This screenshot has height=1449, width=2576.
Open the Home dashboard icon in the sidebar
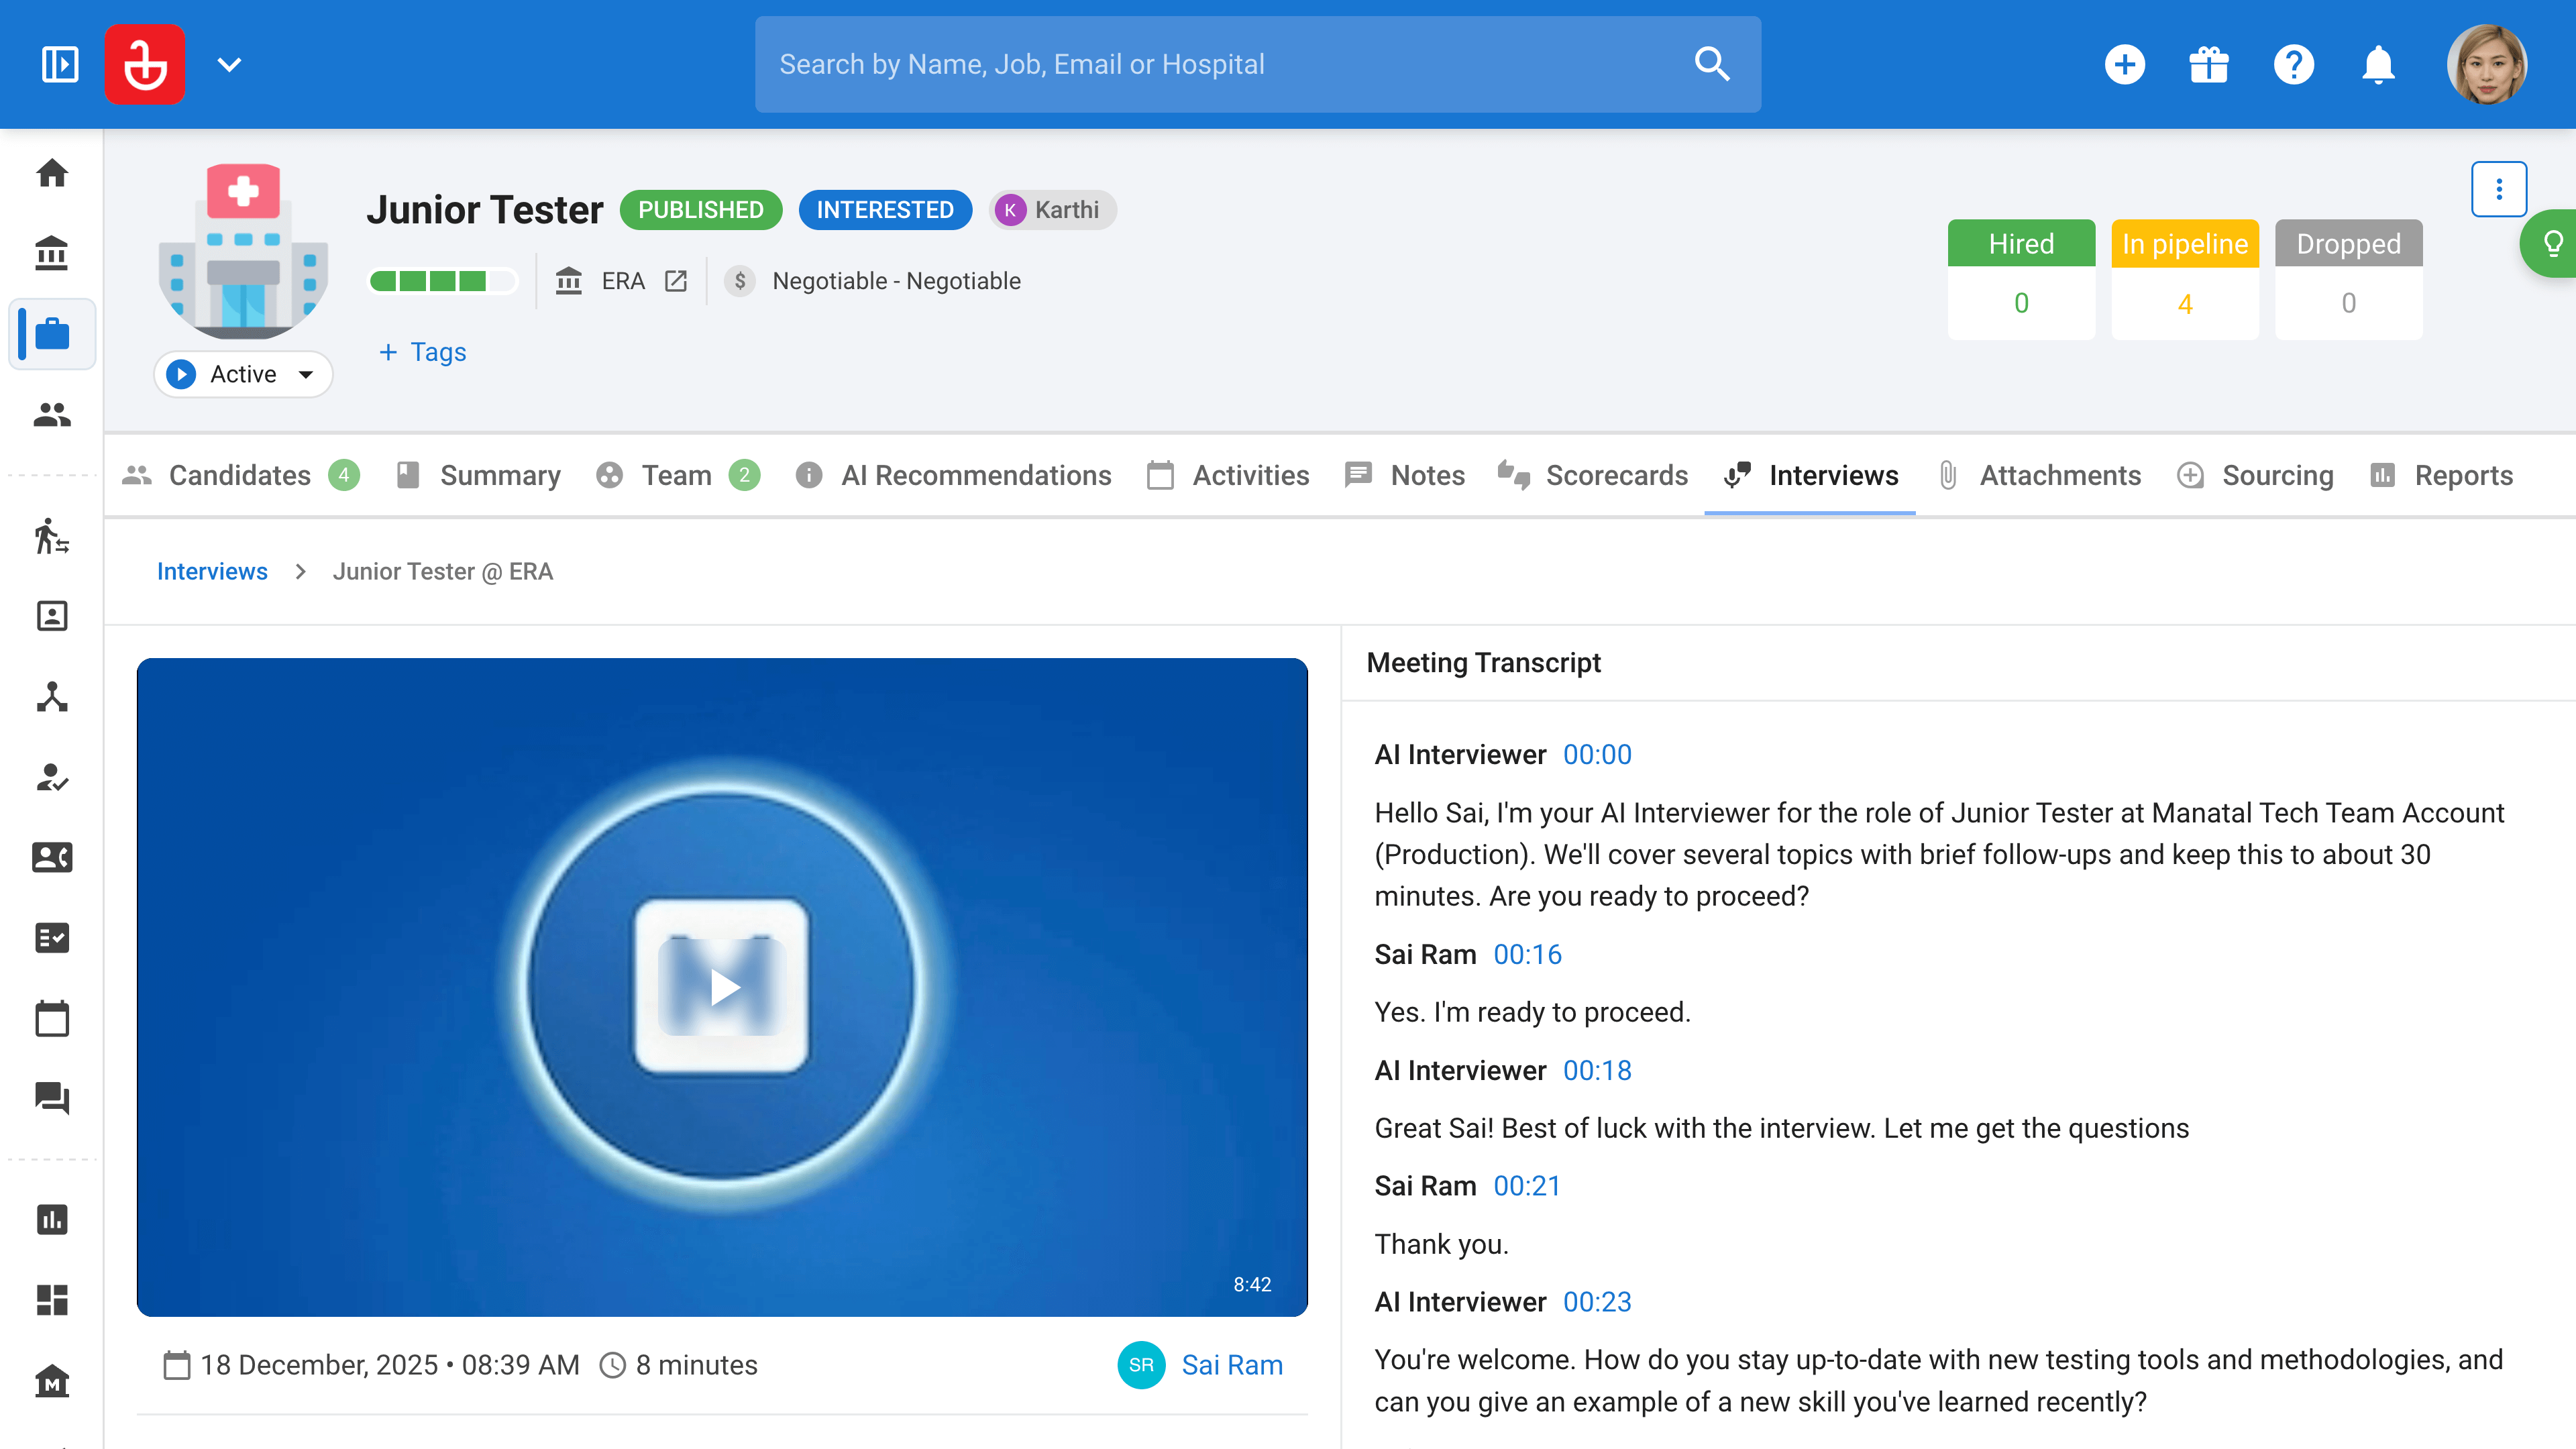tap(51, 172)
